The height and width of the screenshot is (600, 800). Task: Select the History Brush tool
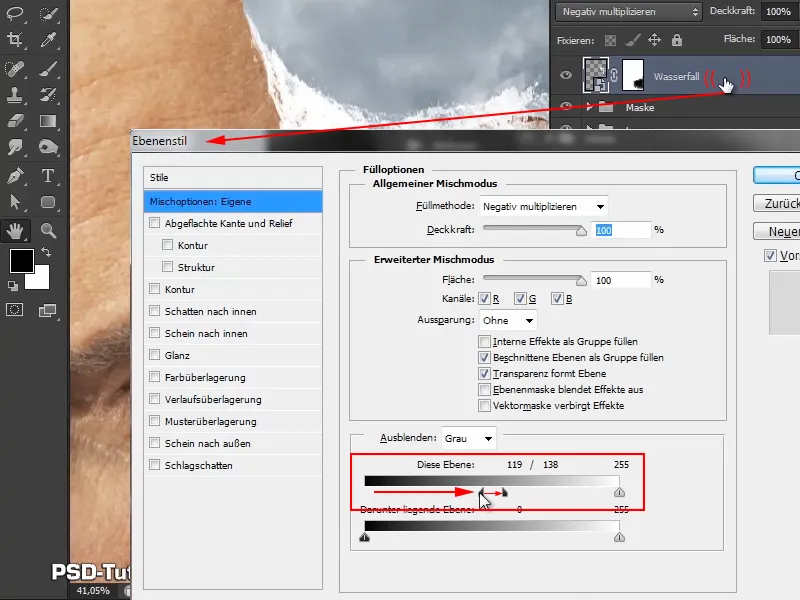(48, 94)
